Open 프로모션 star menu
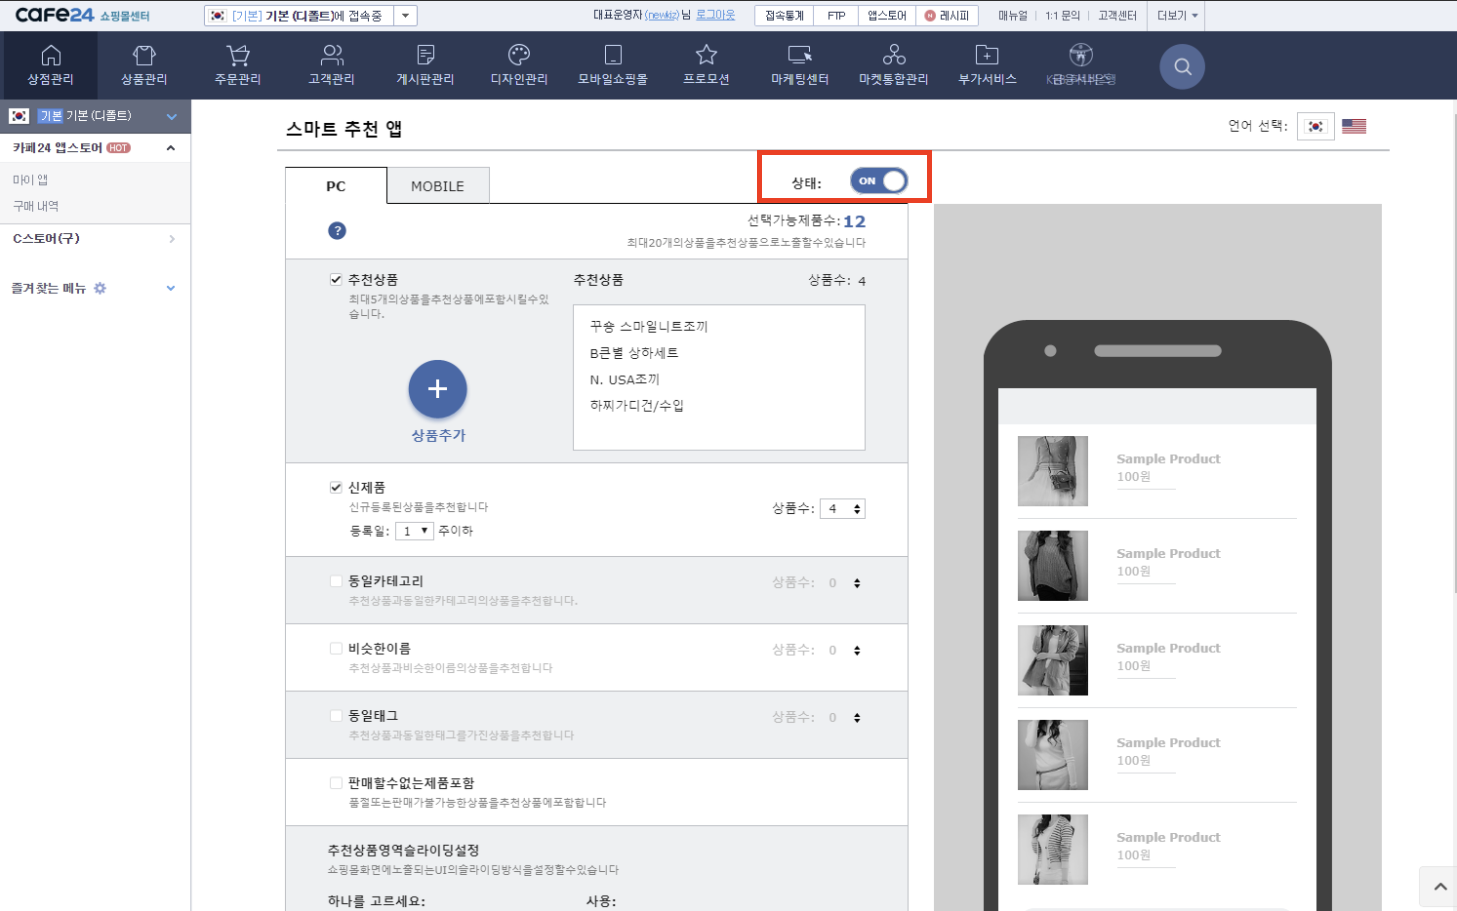 pyautogui.click(x=706, y=65)
